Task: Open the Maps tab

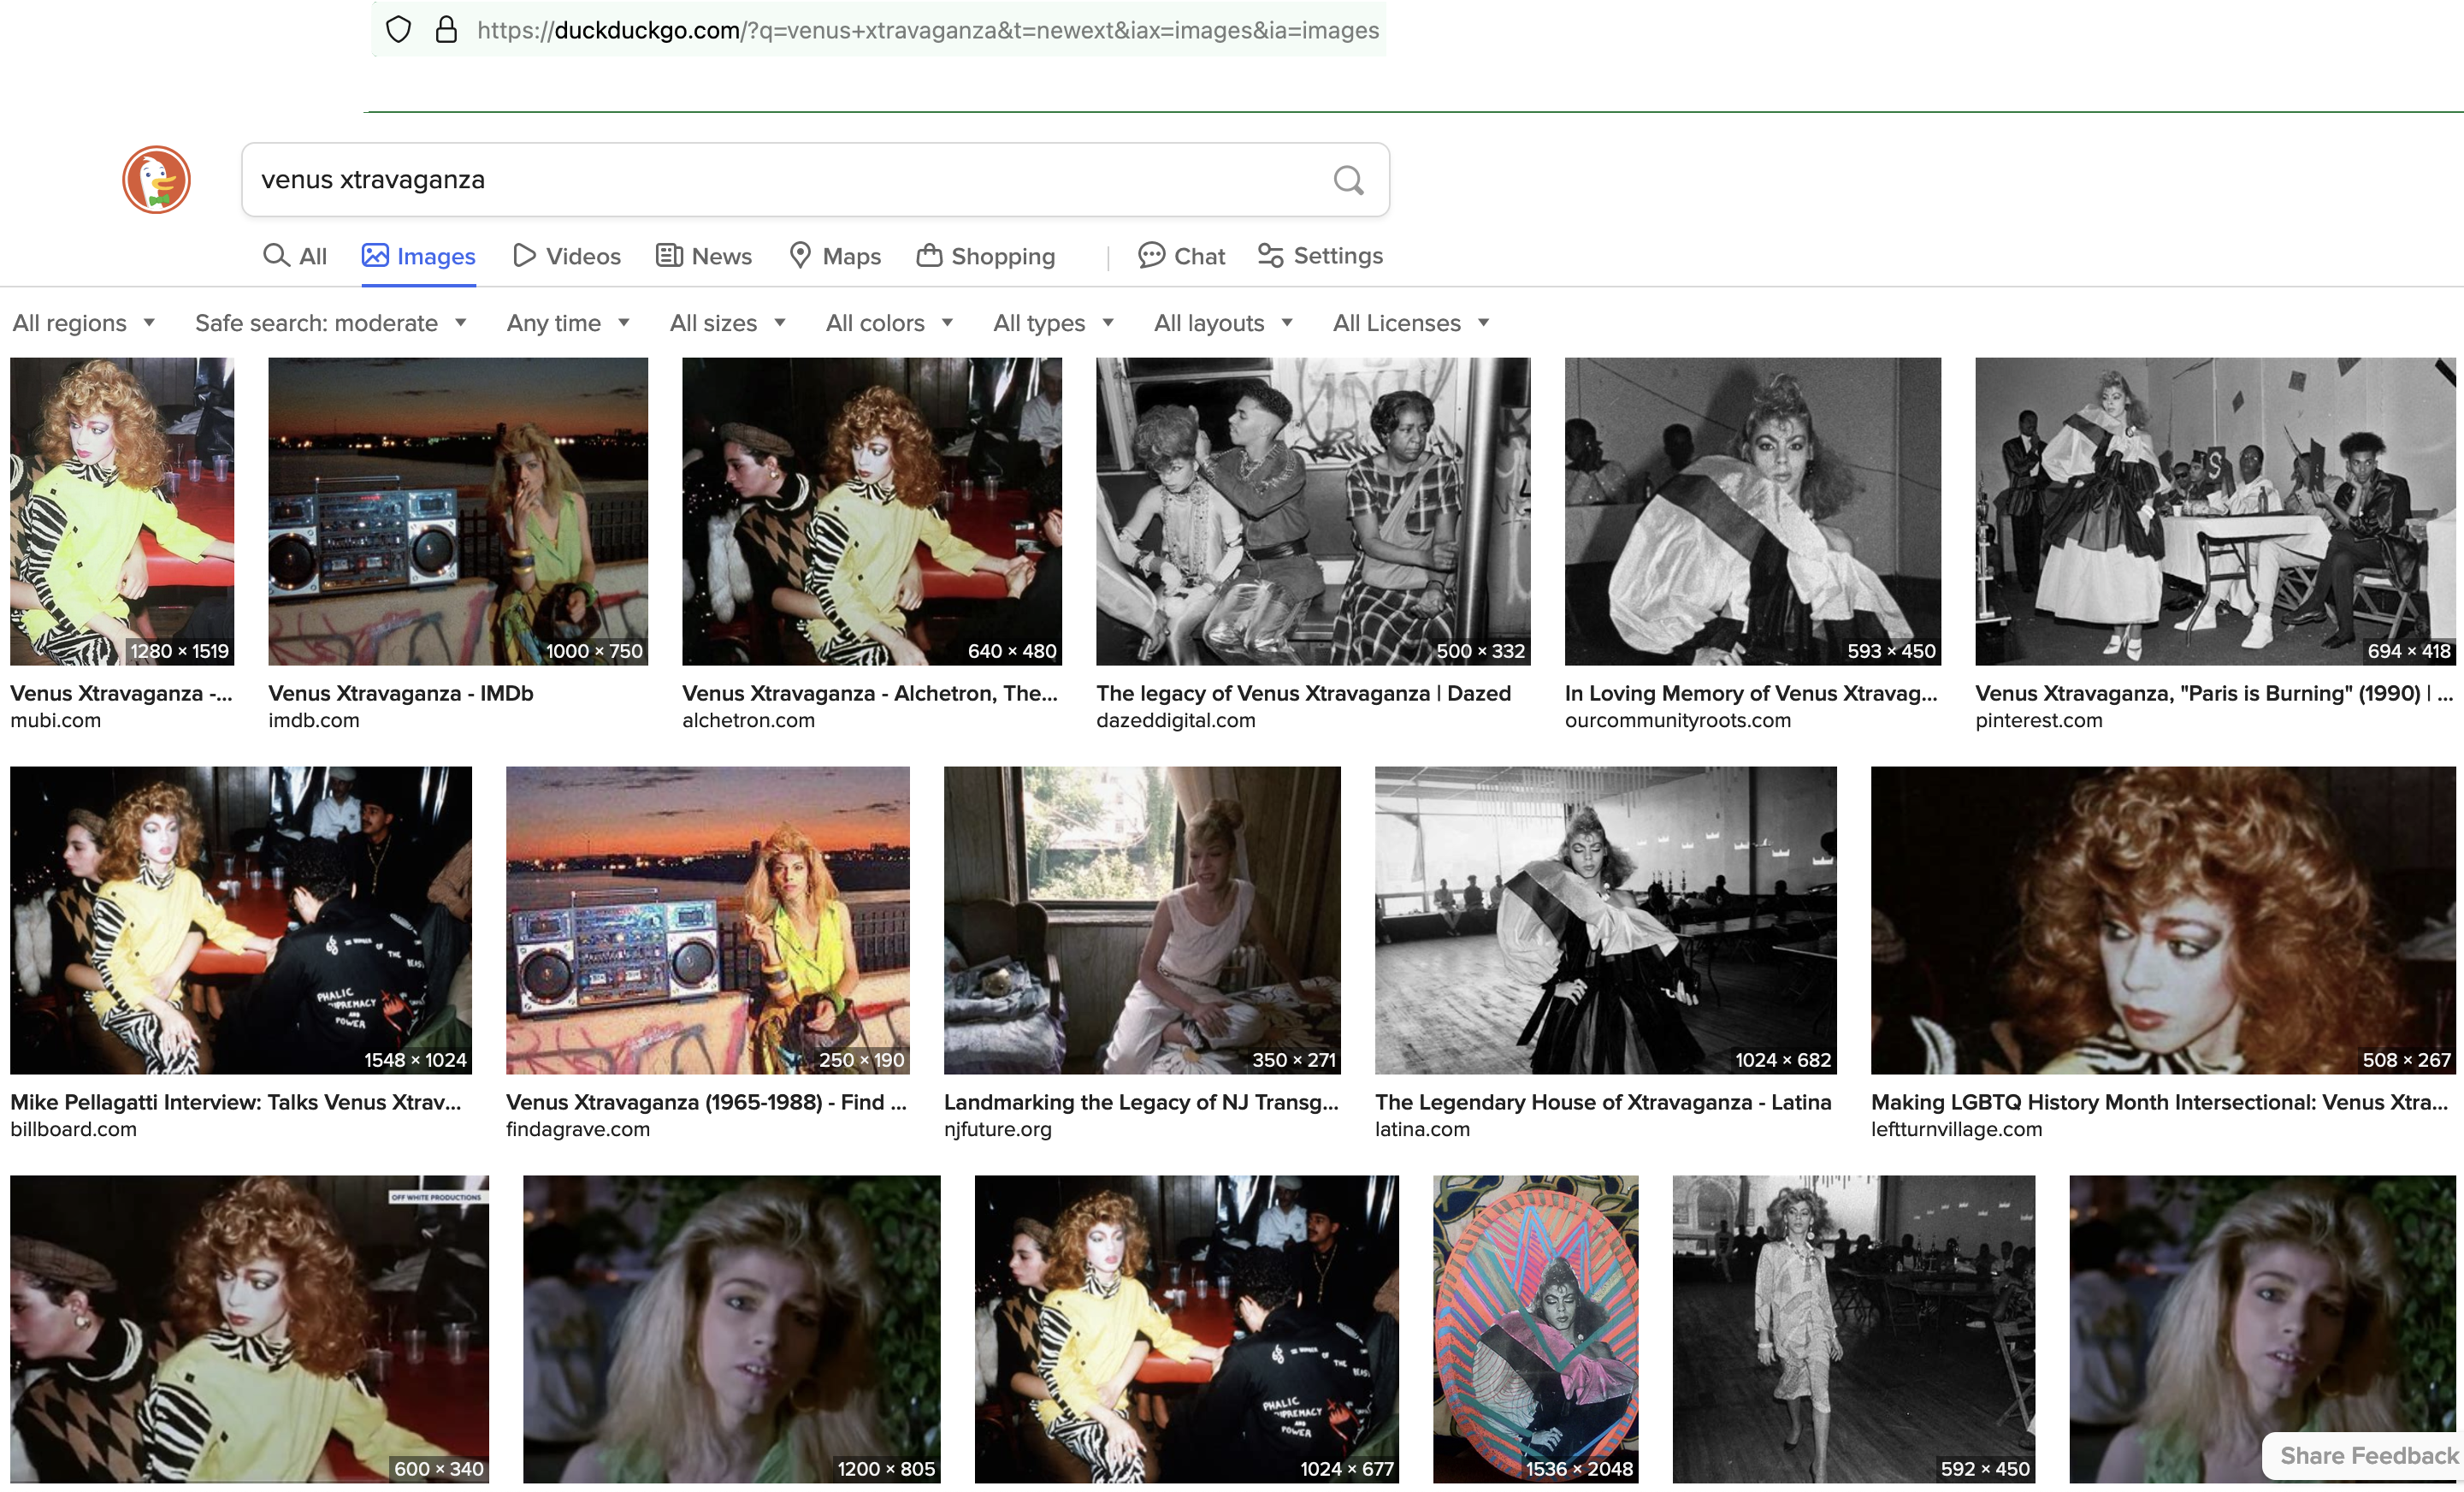Action: 835,256
